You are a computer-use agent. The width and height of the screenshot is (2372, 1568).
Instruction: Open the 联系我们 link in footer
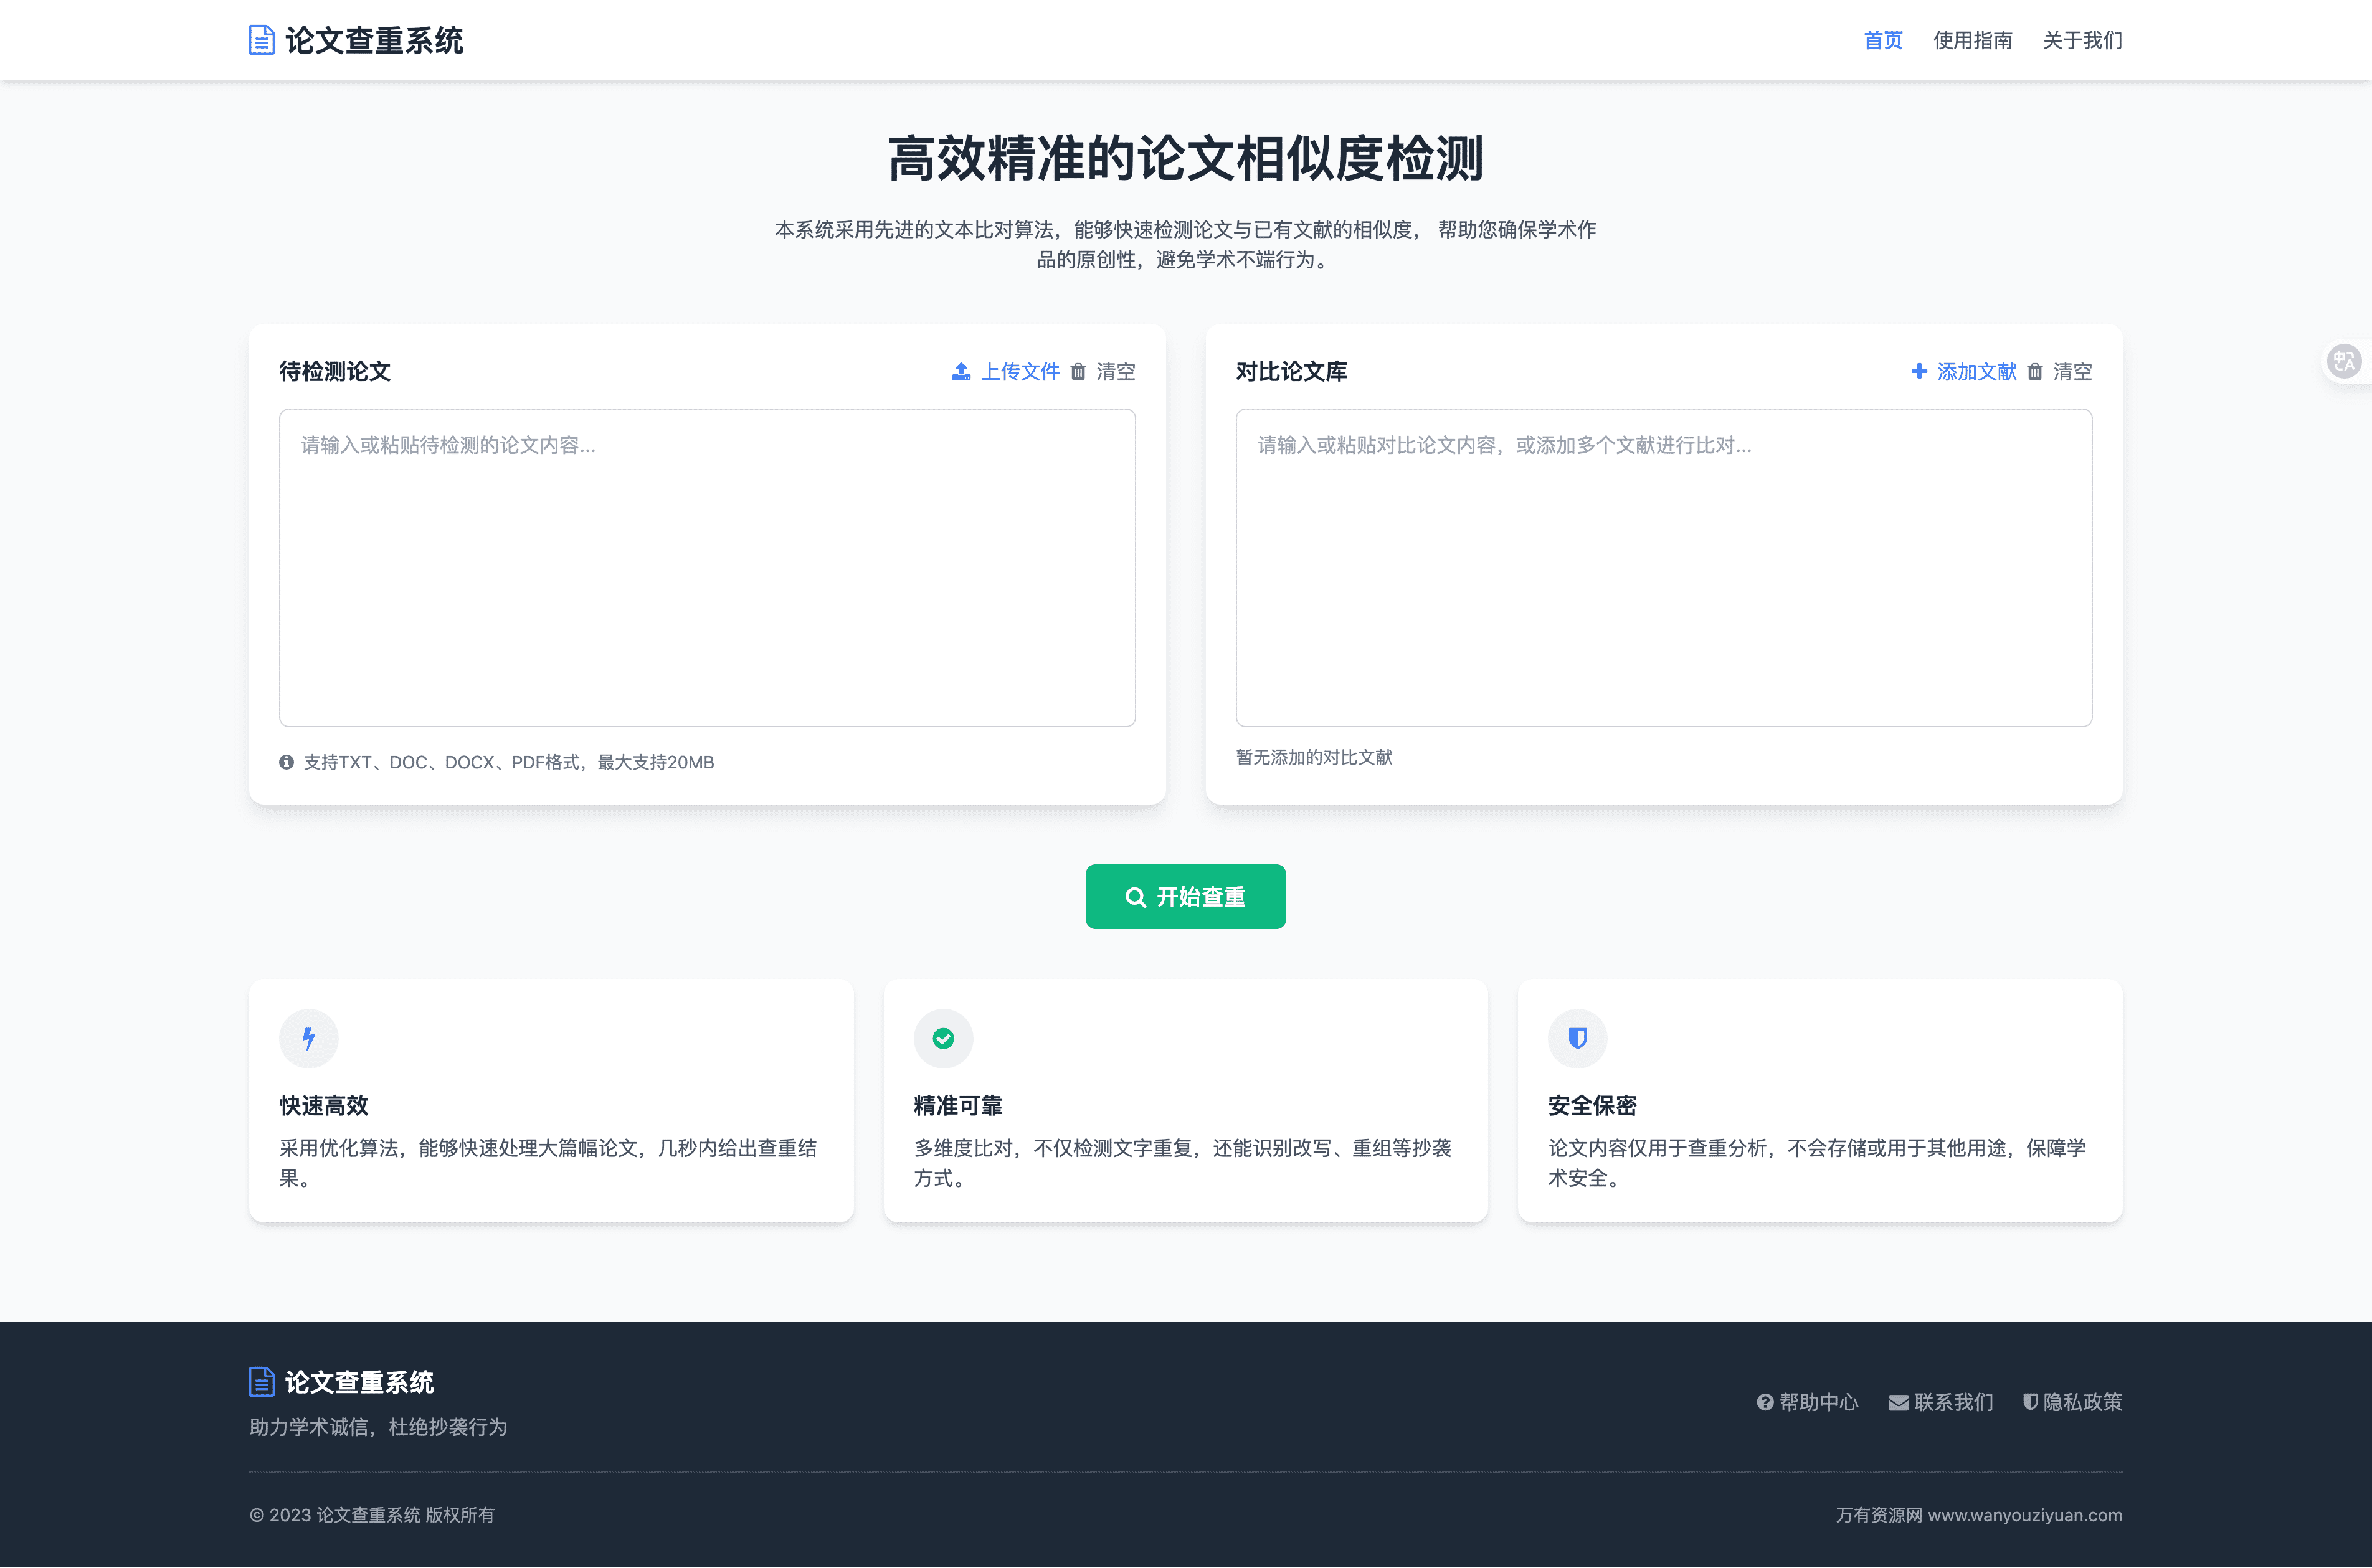[1940, 1402]
